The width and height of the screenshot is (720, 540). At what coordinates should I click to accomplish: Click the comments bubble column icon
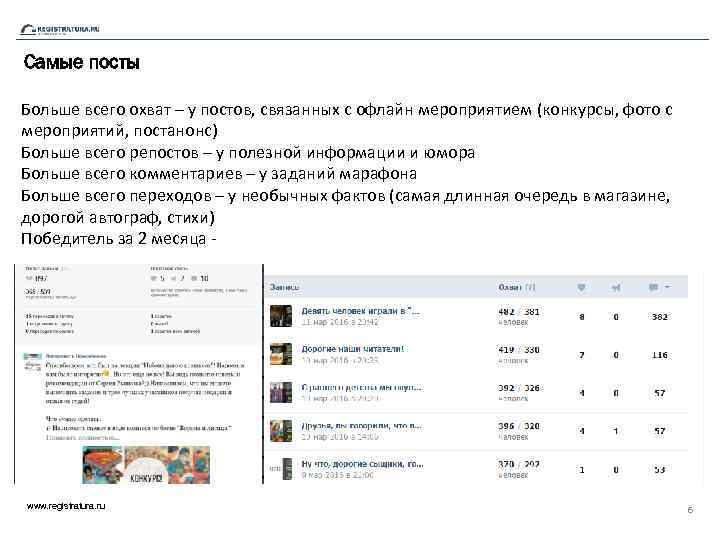[653, 287]
